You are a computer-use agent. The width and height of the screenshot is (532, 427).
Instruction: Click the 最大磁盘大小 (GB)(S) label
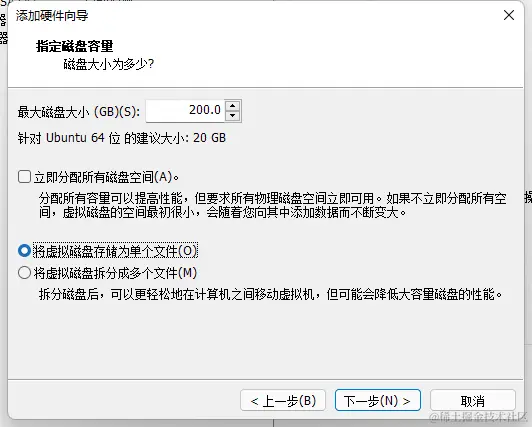point(79,112)
